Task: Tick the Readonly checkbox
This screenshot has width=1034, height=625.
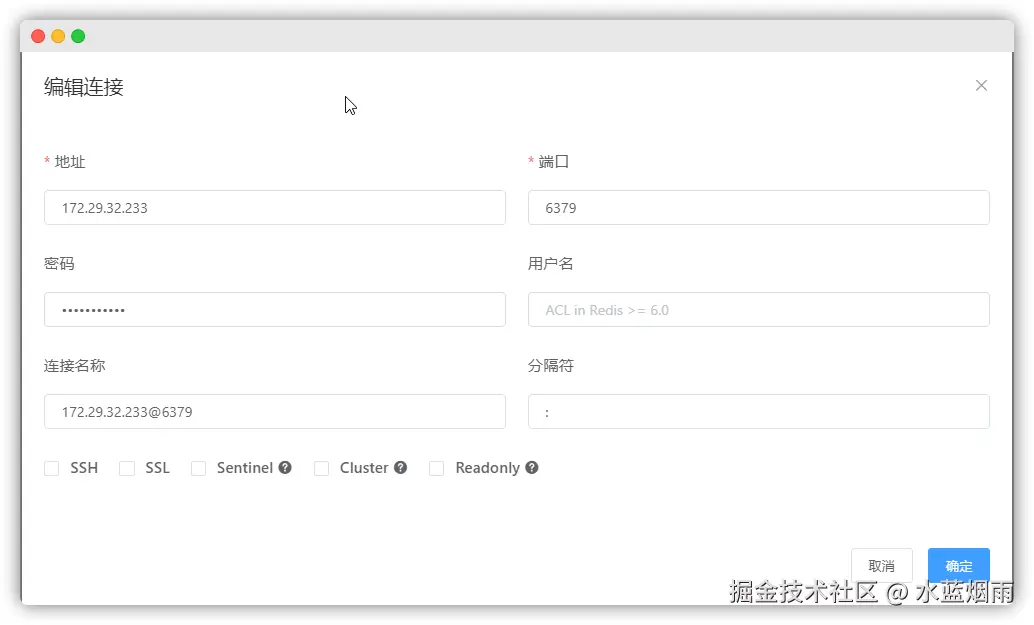Action: [x=437, y=468]
